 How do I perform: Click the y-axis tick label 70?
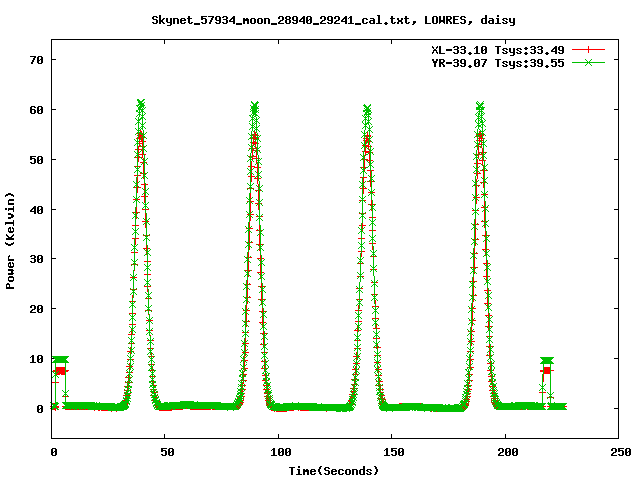click(x=36, y=60)
